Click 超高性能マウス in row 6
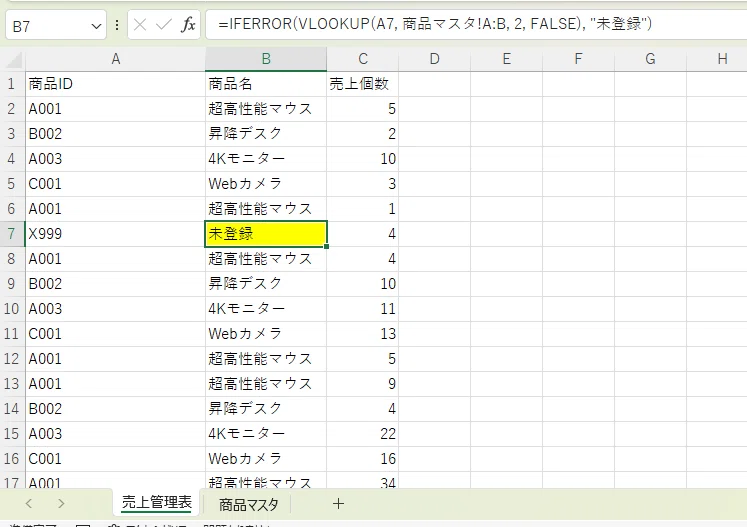Viewport: 747px width, 527px height. coord(266,209)
